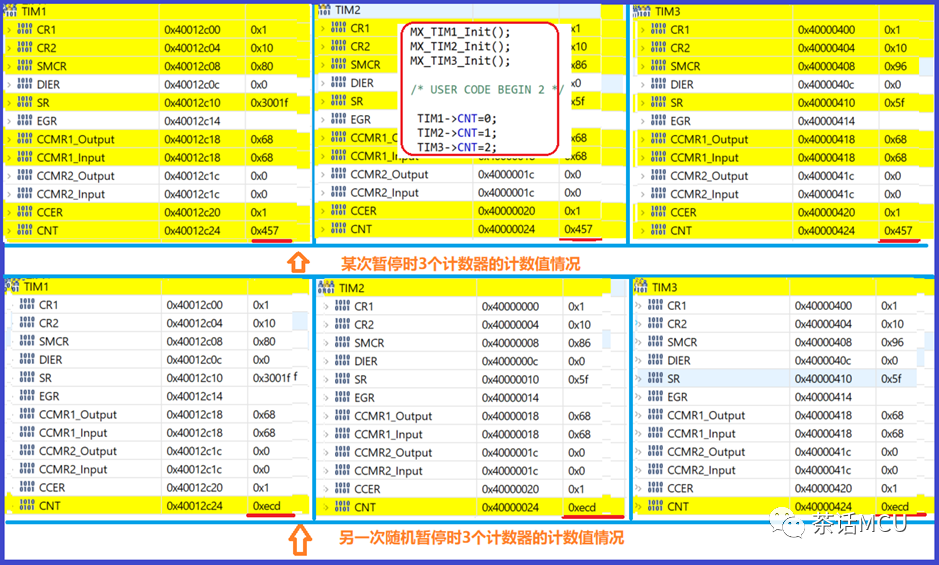Select SMCR value 0x86 in lower TIM2 panel
Viewport: 939px width, 565px height.
pyautogui.click(x=579, y=343)
